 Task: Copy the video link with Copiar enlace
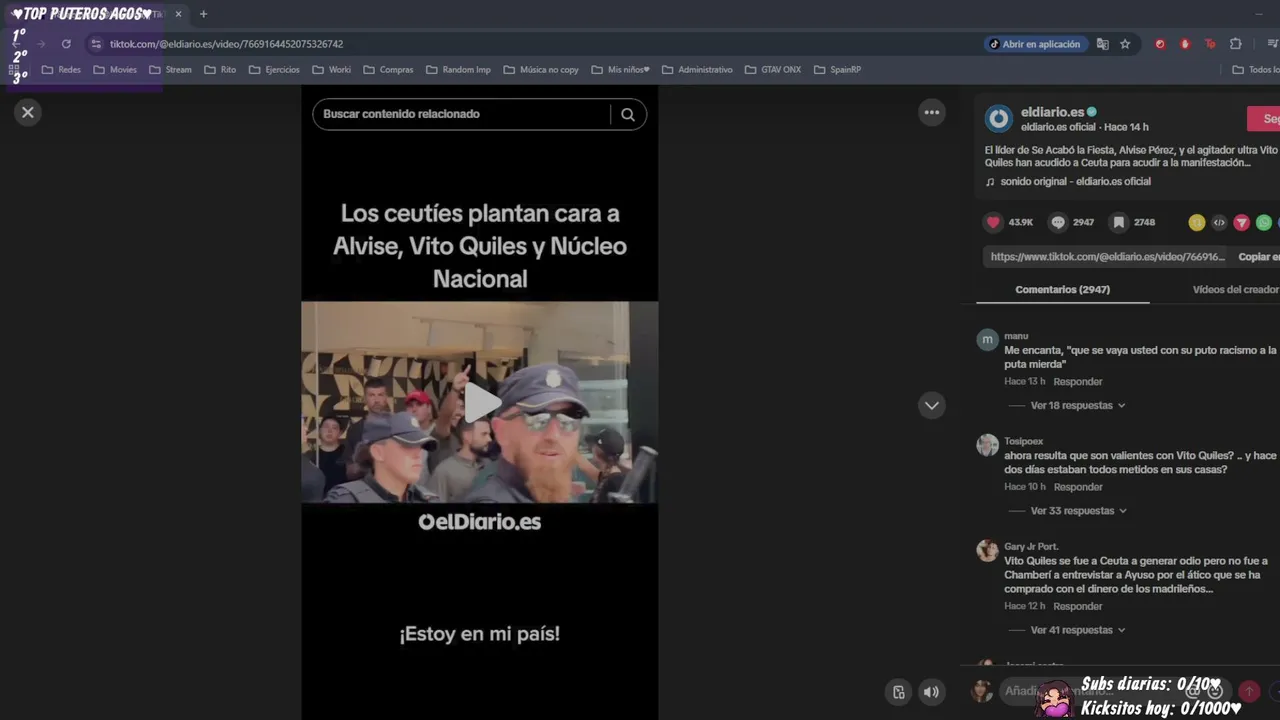(x=1258, y=257)
